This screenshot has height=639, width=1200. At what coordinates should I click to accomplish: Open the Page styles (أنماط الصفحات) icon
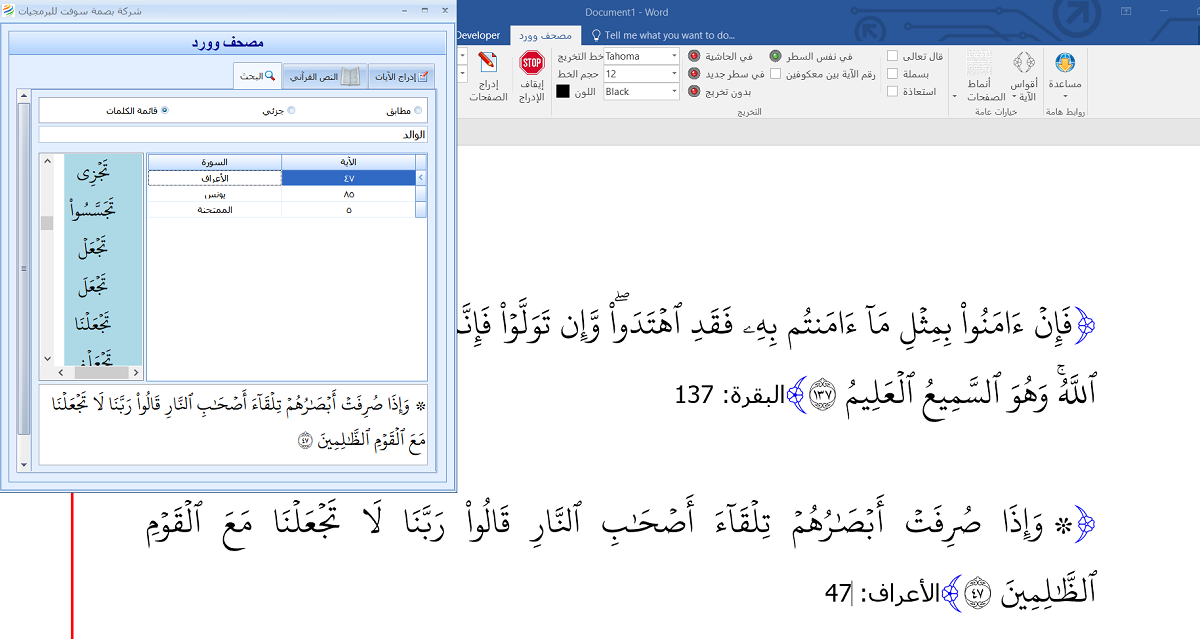tap(979, 64)
